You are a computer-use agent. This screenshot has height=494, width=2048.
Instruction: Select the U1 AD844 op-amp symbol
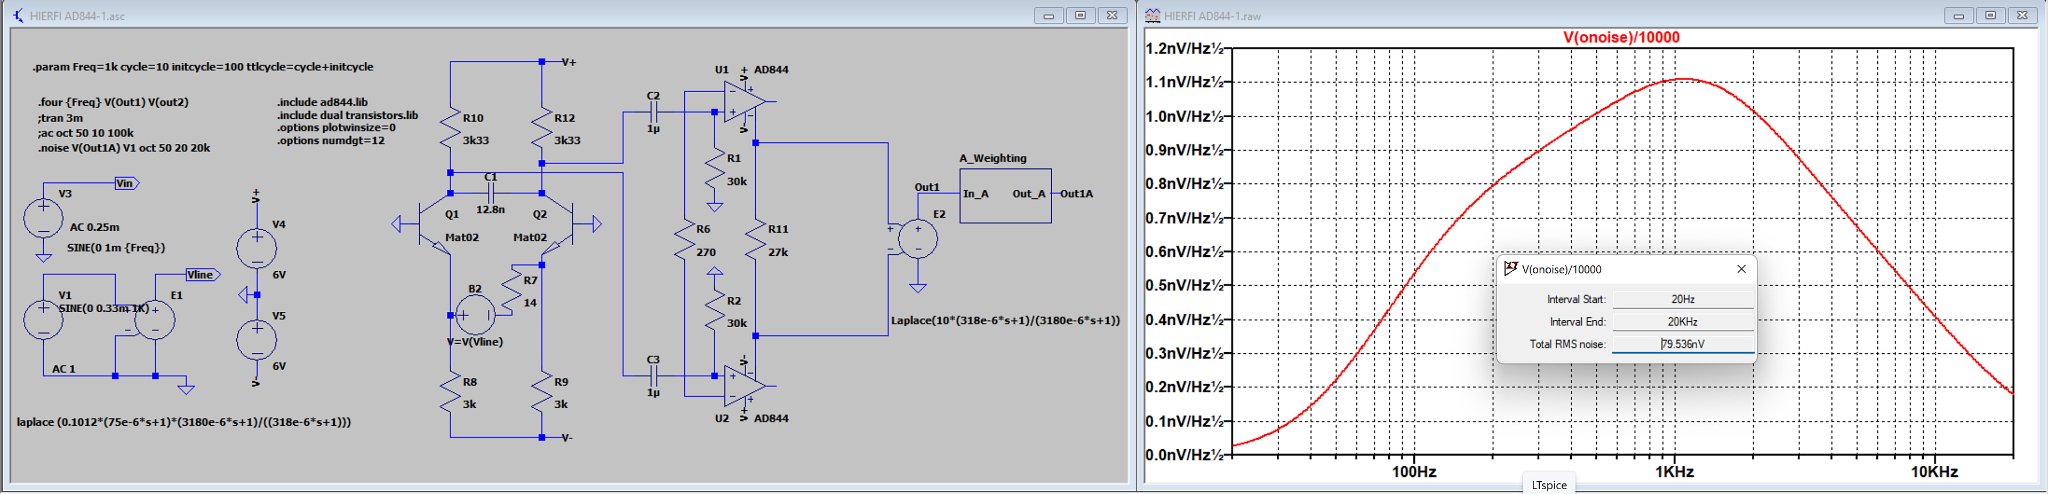(745, 100)
